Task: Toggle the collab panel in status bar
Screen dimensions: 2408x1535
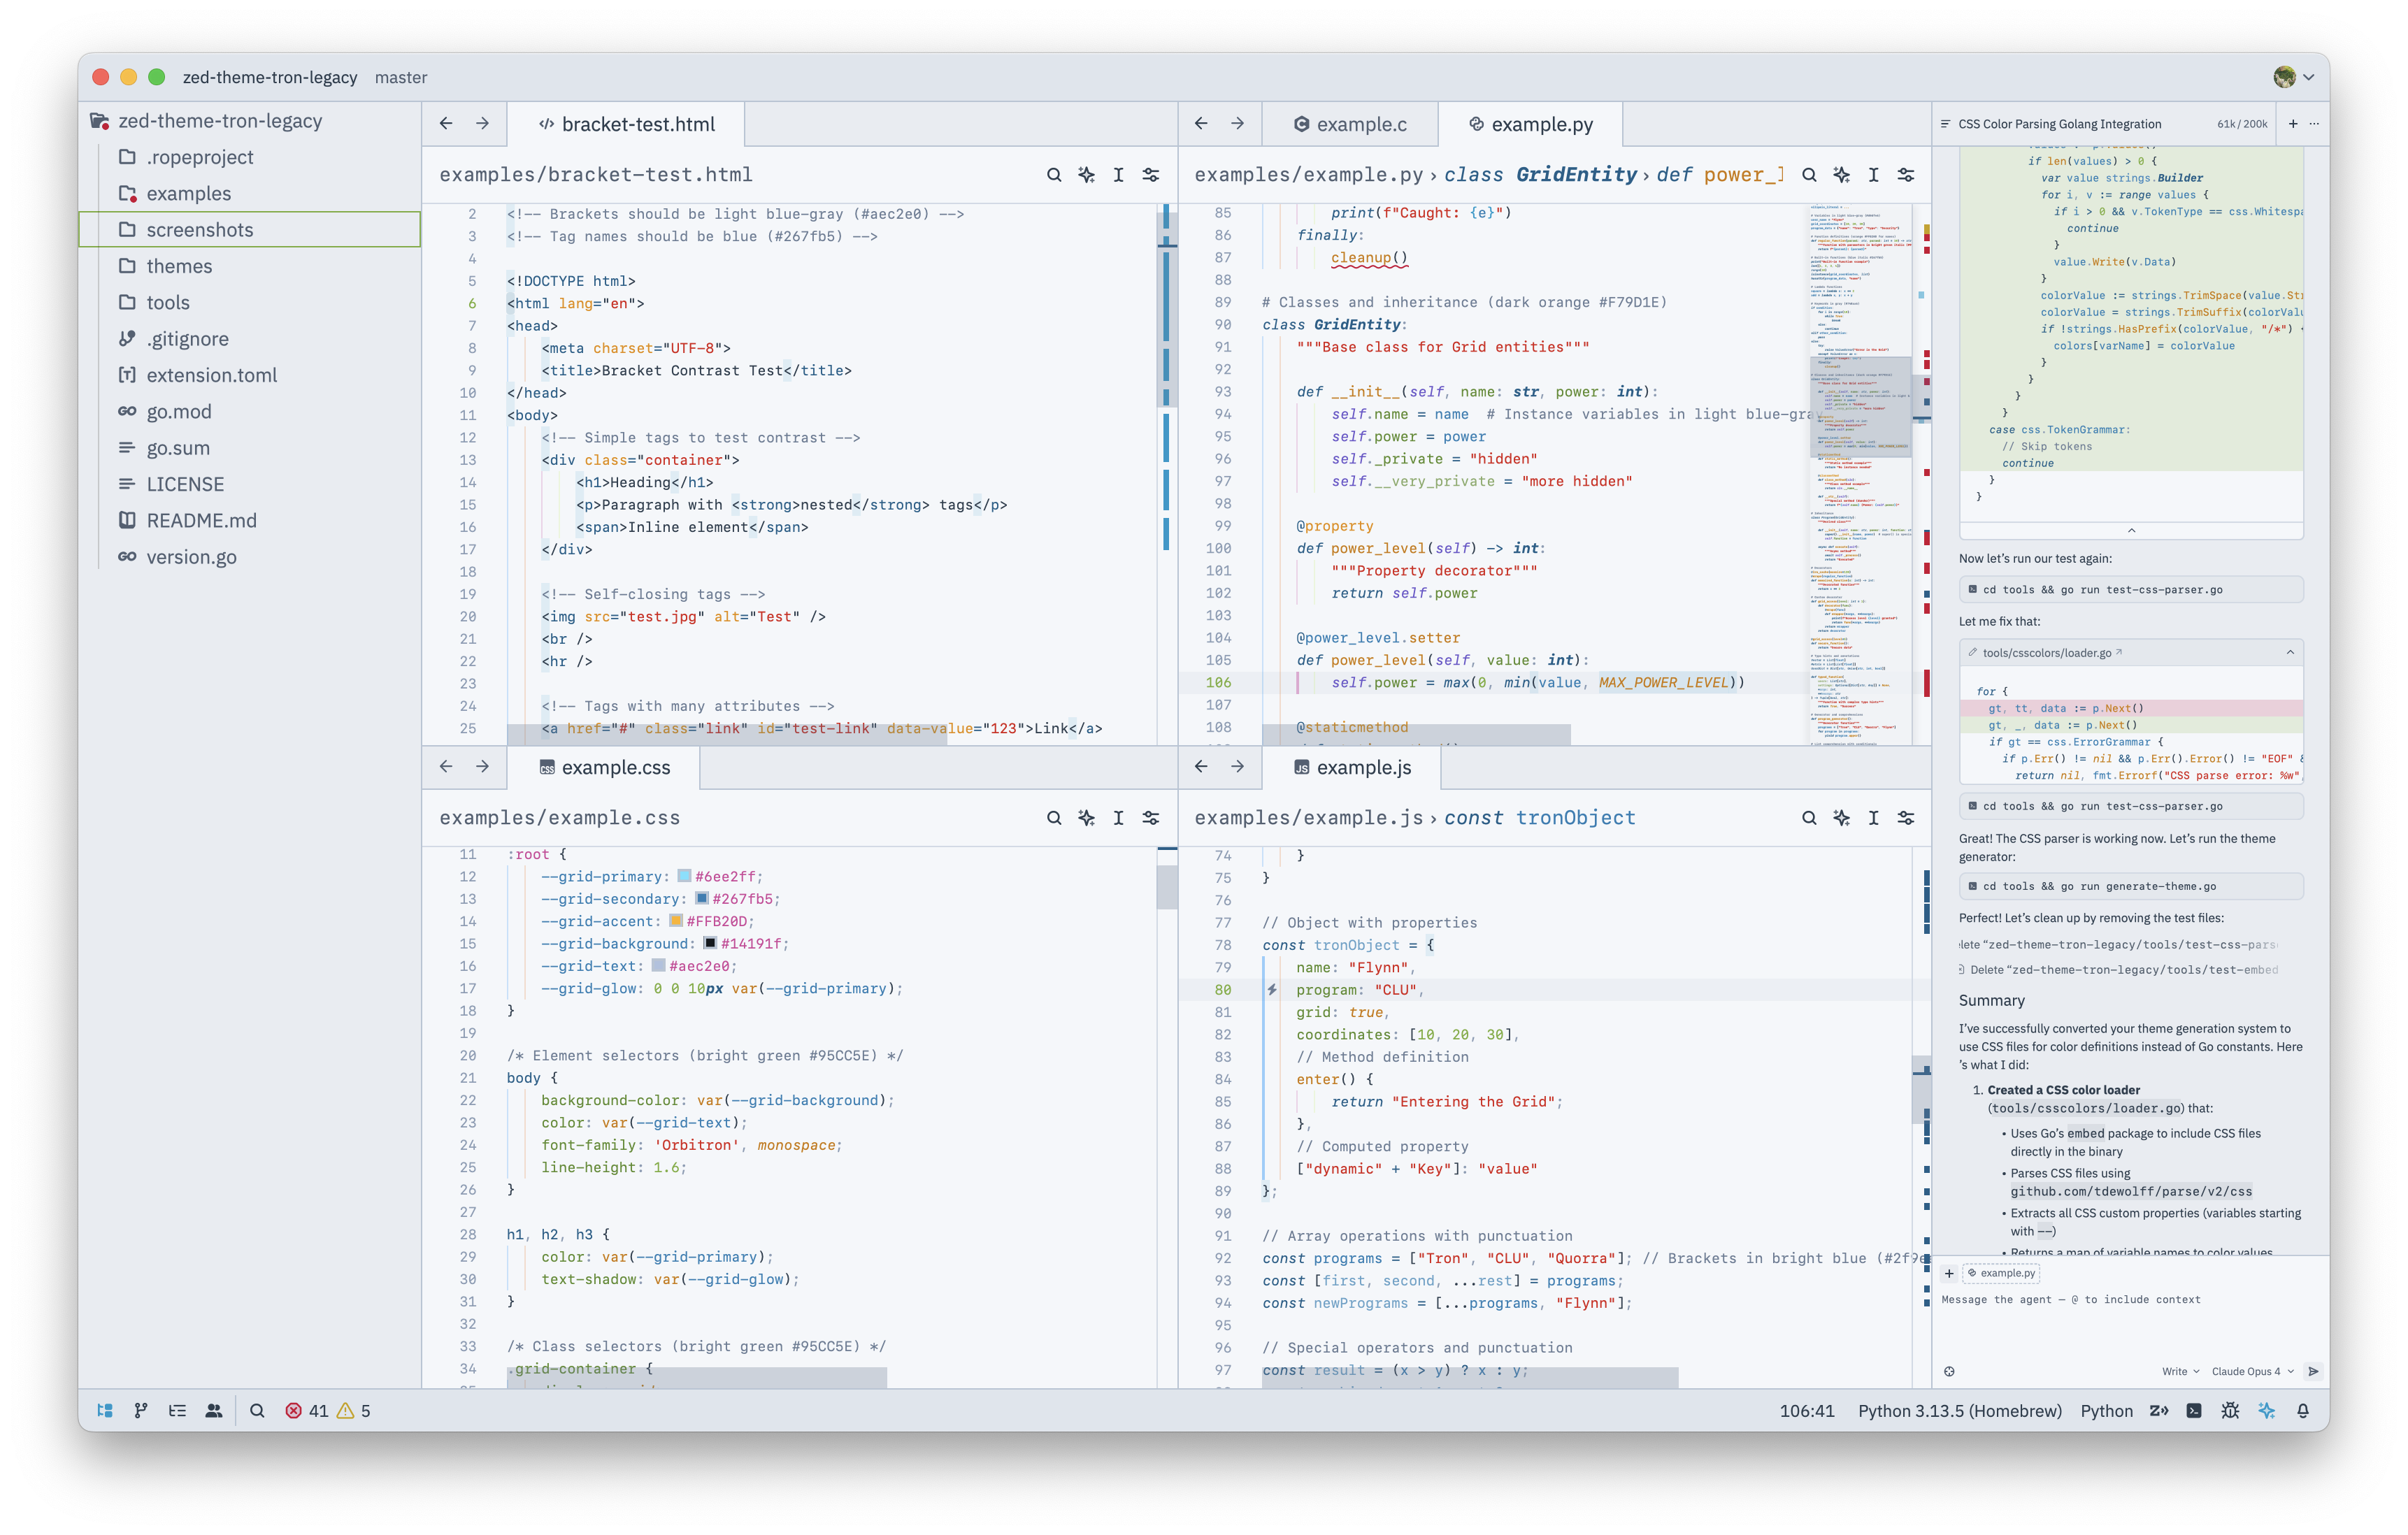Action: point(213,1410)
